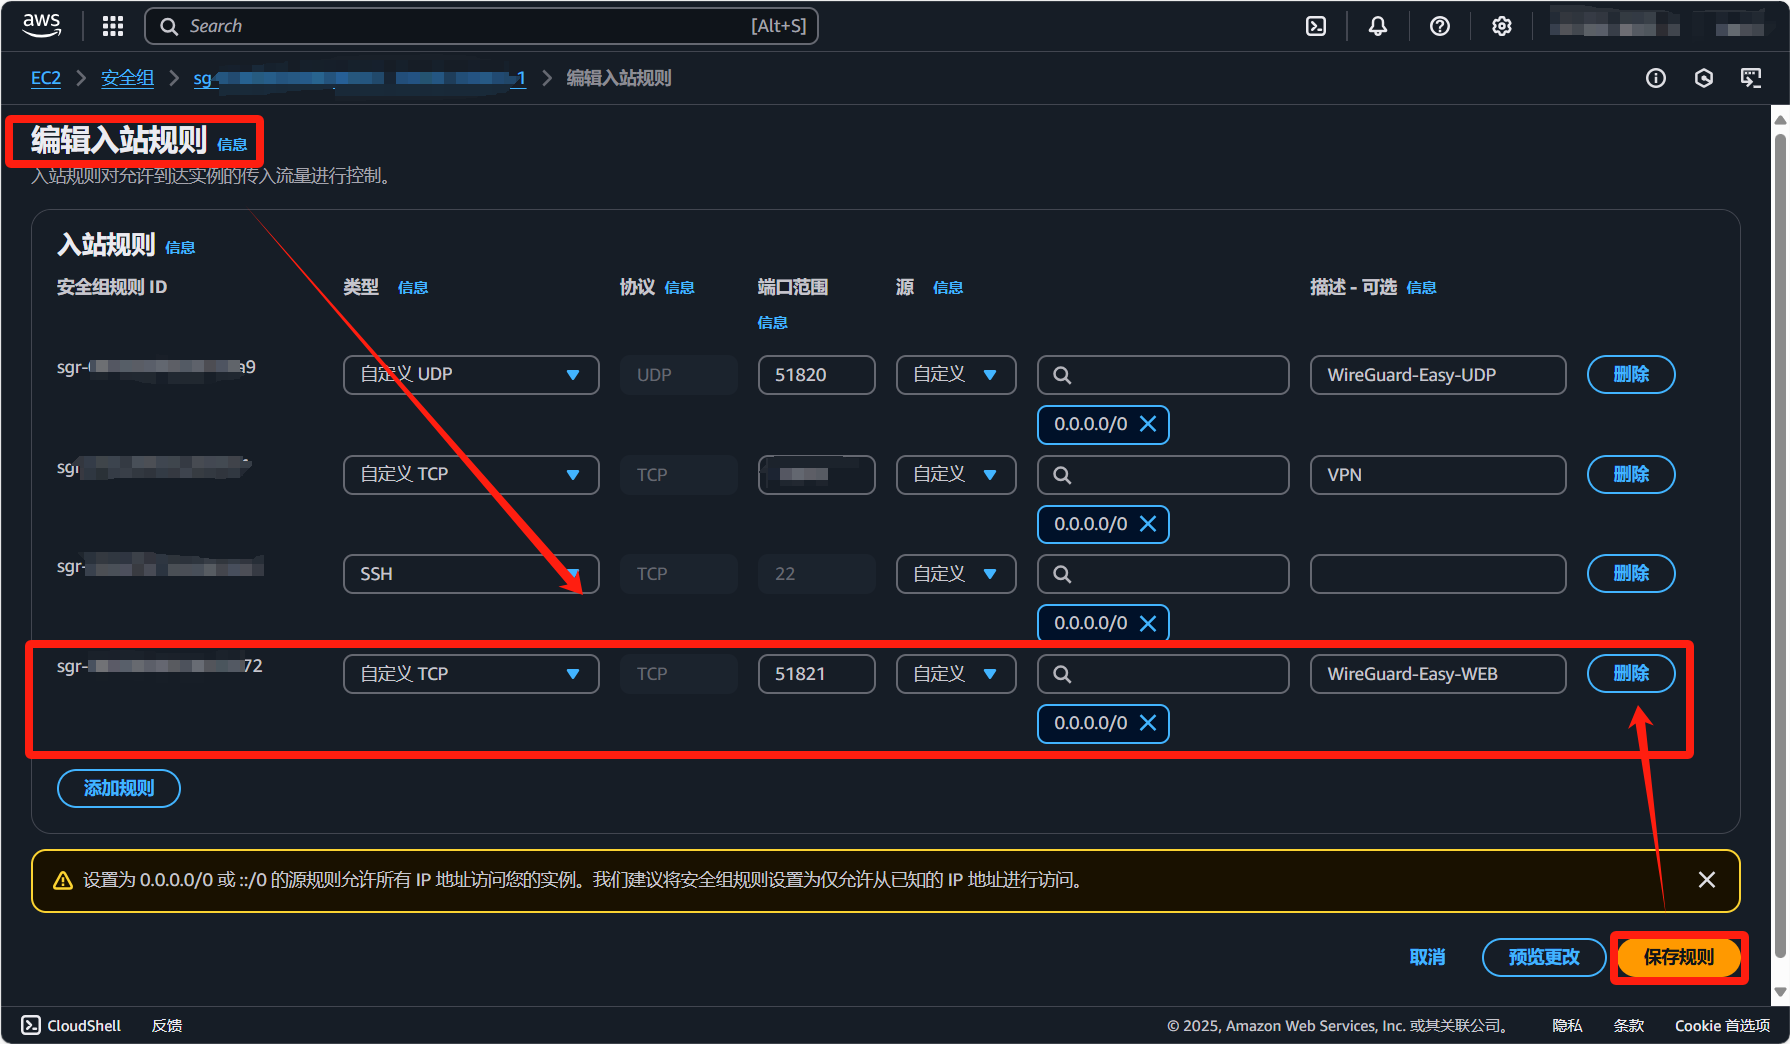Navigate to 安全组 breadcrumb link

[127, 78]
